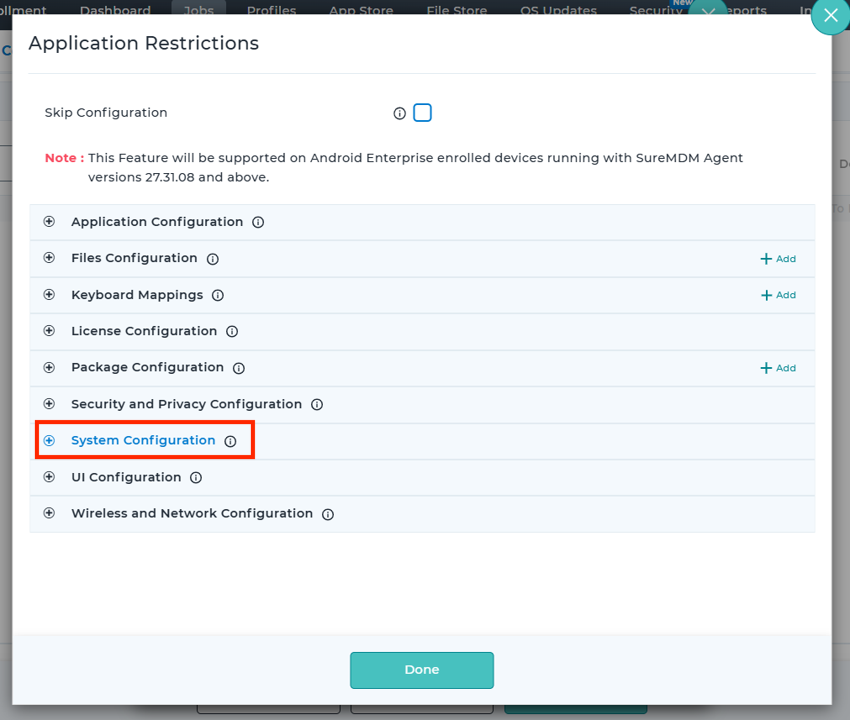Click info icon next to System Configuration
This screenshot has height=720, width=850.
point(230,441)
